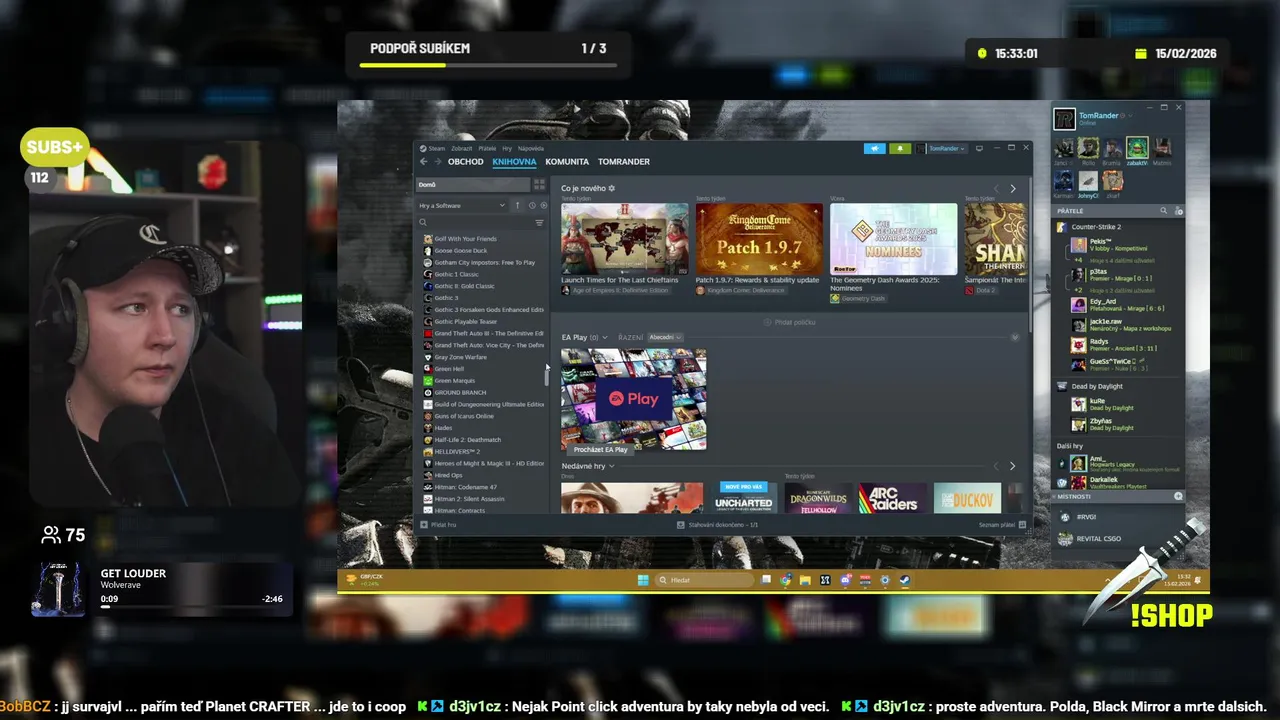Open File Explorer folder icon in taskbar

point(805,580)
